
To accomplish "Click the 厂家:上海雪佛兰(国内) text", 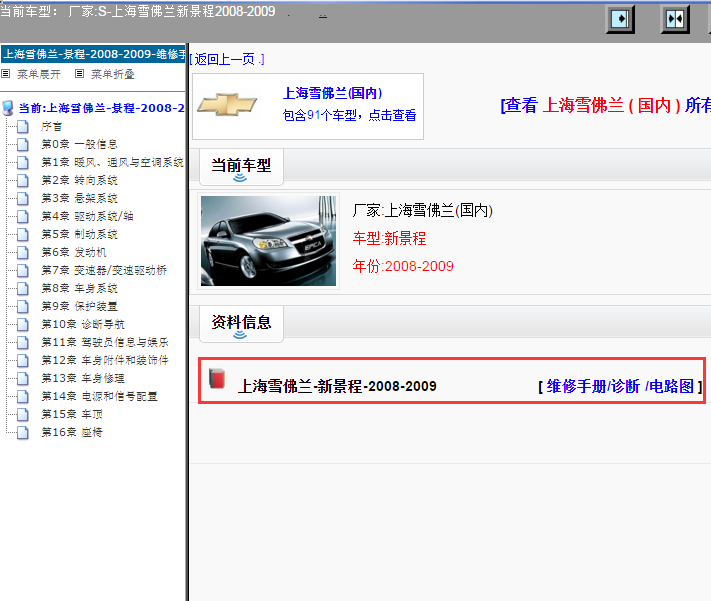I will tap(423, 210).
